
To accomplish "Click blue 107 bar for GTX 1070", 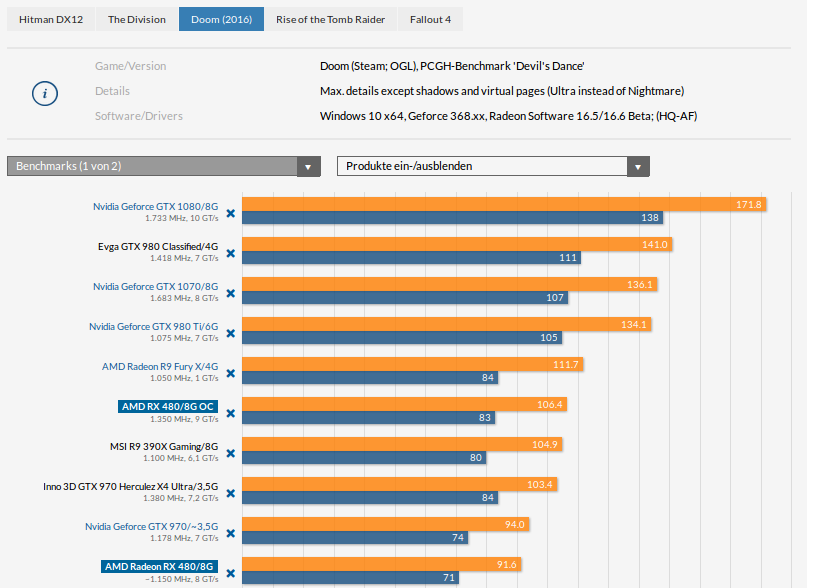I will click(406, 297).
